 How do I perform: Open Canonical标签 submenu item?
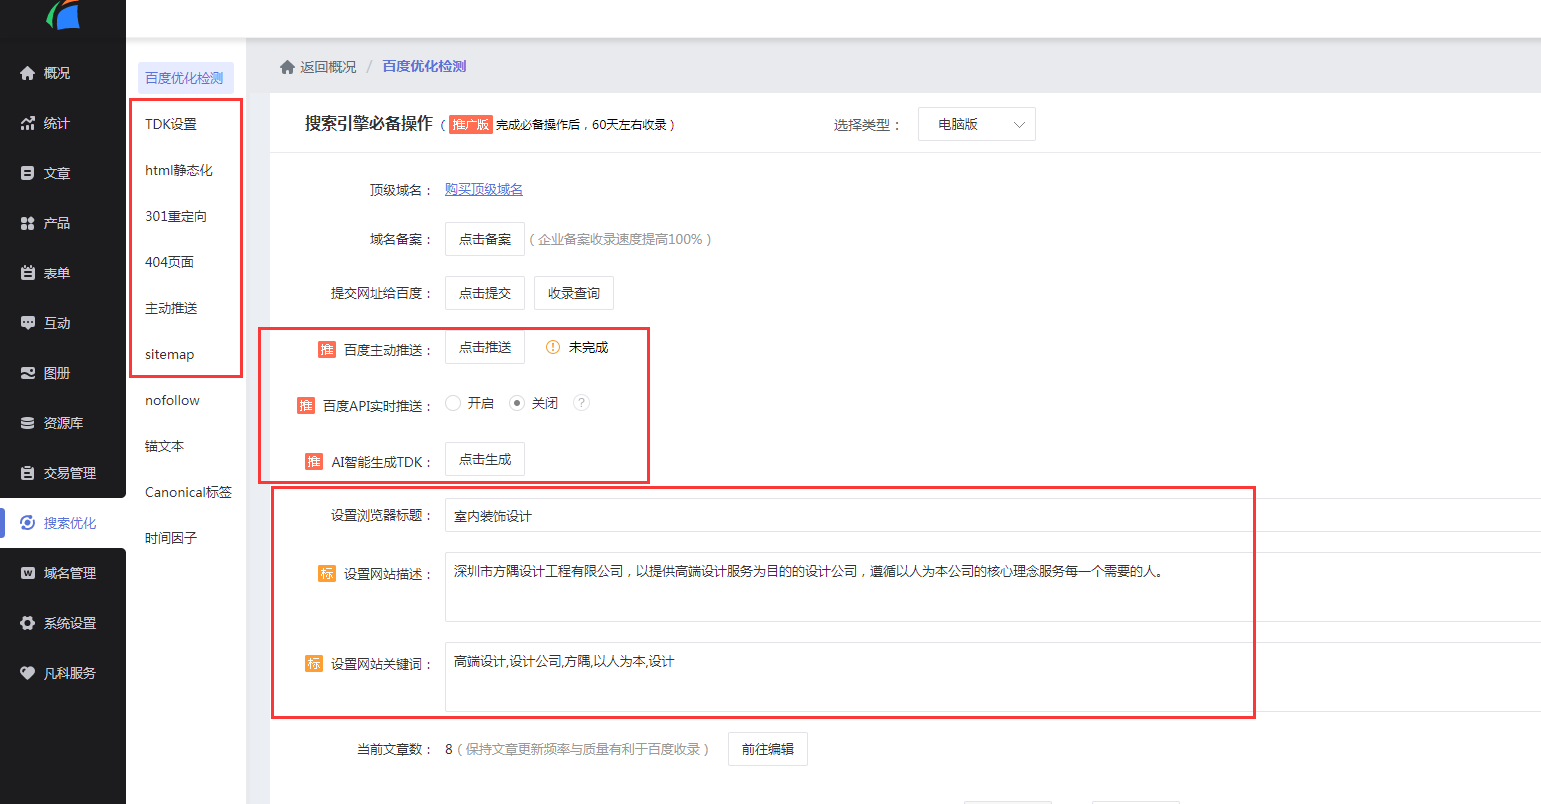(189, 492)
